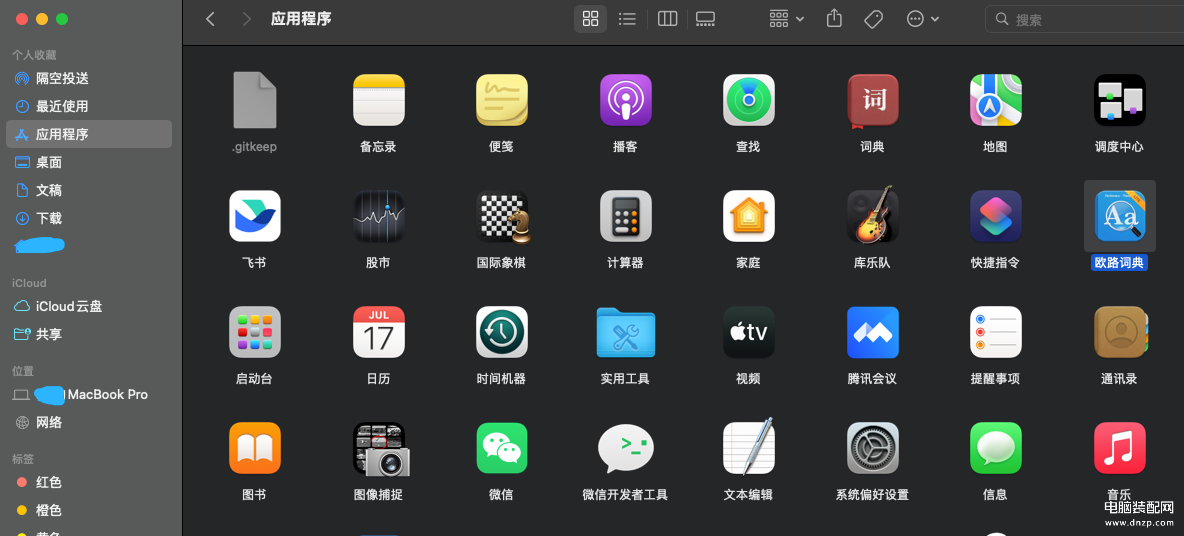Open the 提醒事项 Reminders app icon
This screenshot has height=536, width=1184.
coord(995,332)
